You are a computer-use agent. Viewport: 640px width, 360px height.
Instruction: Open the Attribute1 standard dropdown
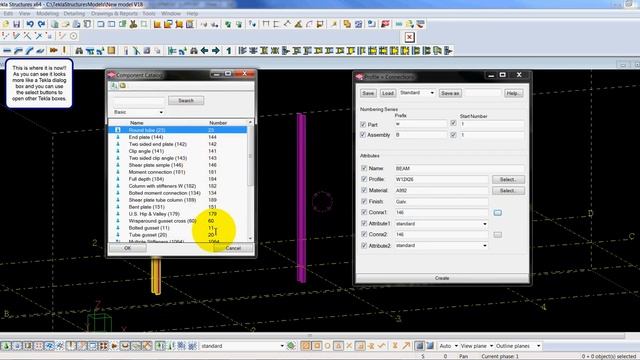coord(441,224)
